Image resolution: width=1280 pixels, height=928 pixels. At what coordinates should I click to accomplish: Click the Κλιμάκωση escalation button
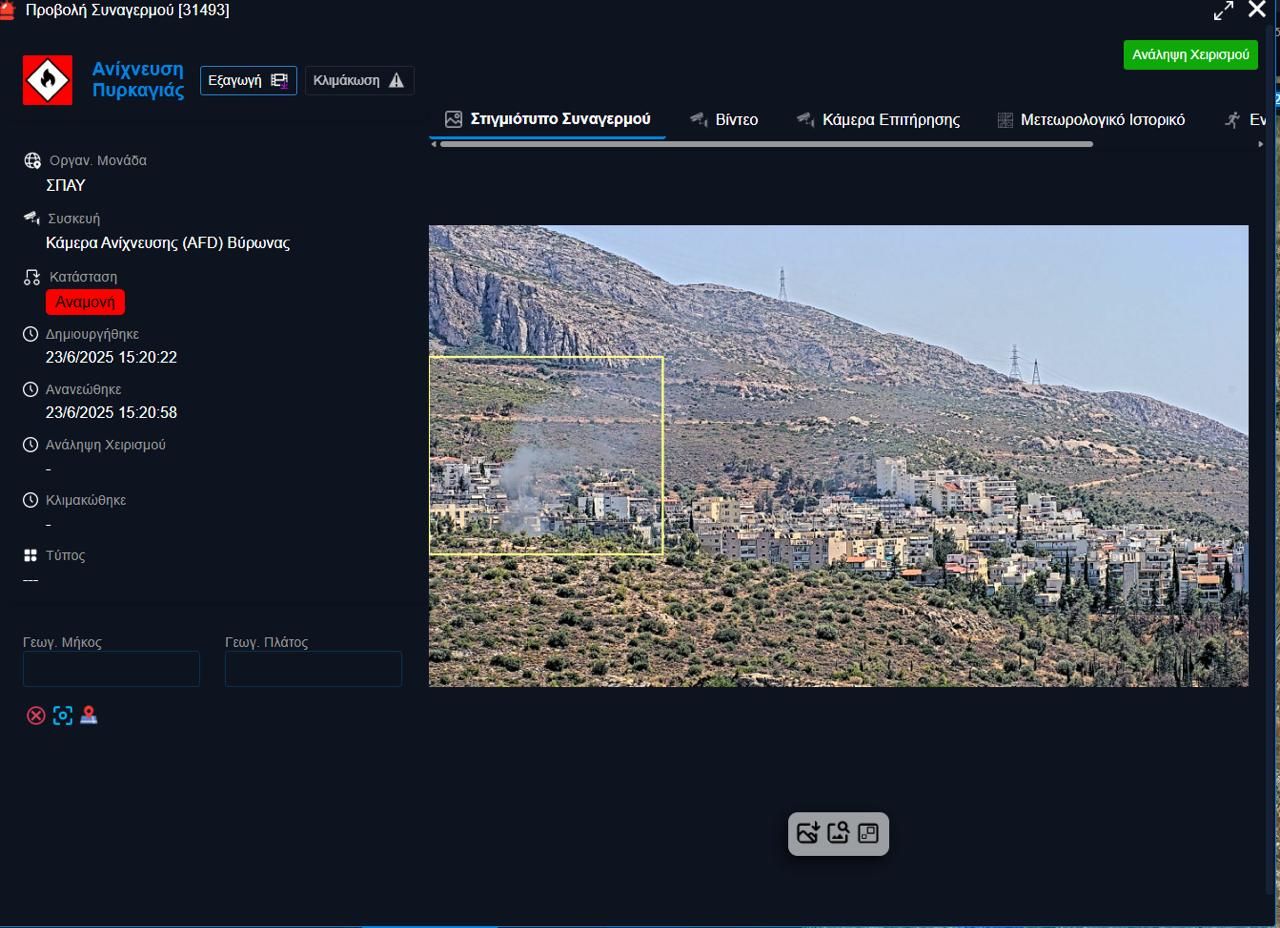point(359,80)
